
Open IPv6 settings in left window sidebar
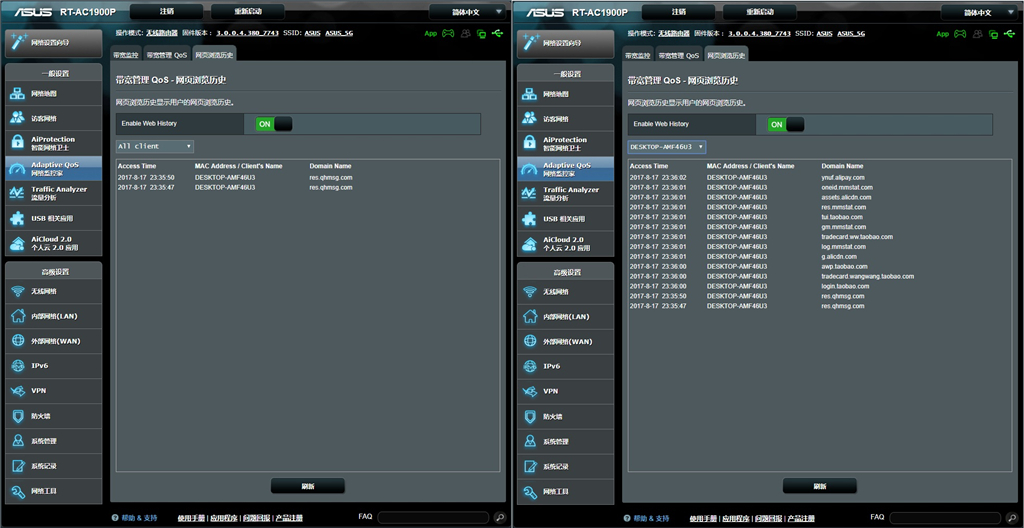tap(54, 366)
